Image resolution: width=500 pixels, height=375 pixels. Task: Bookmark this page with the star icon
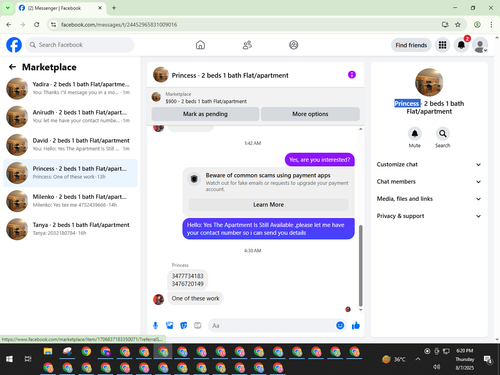pyautogui.click(x=458, y=25)
